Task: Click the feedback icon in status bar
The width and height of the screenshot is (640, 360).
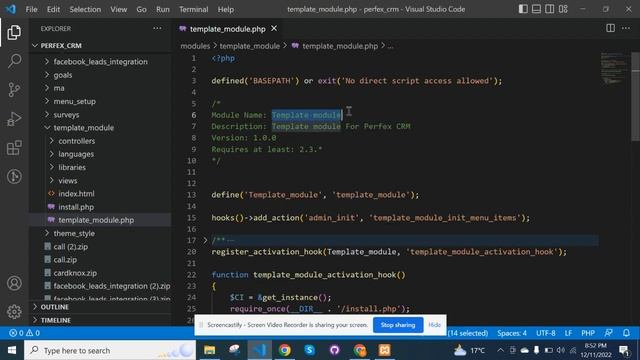Action: click(609, 333)
